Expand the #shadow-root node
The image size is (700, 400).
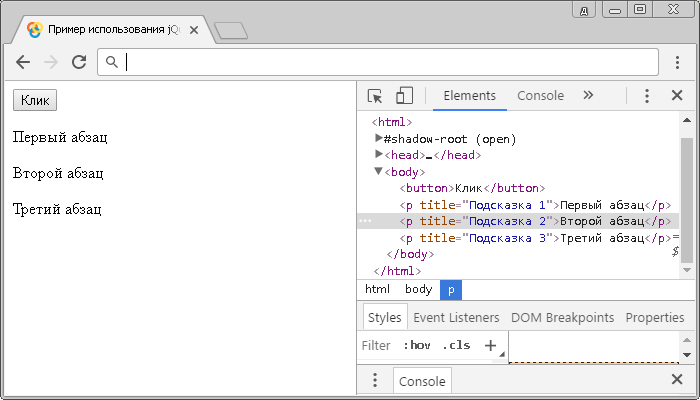pyautogui.click(x=379, y=138)
